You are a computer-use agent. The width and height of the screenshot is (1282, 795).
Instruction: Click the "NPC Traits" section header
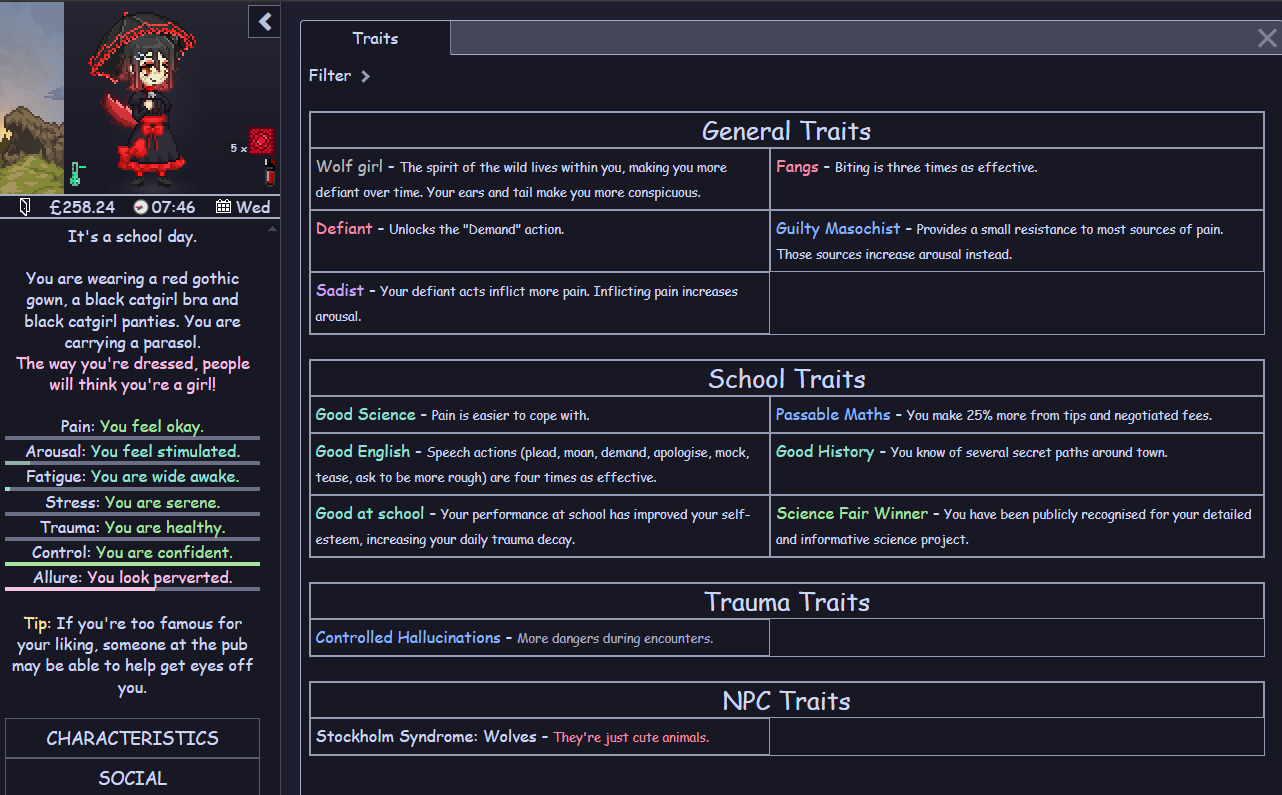pos(787,701)
